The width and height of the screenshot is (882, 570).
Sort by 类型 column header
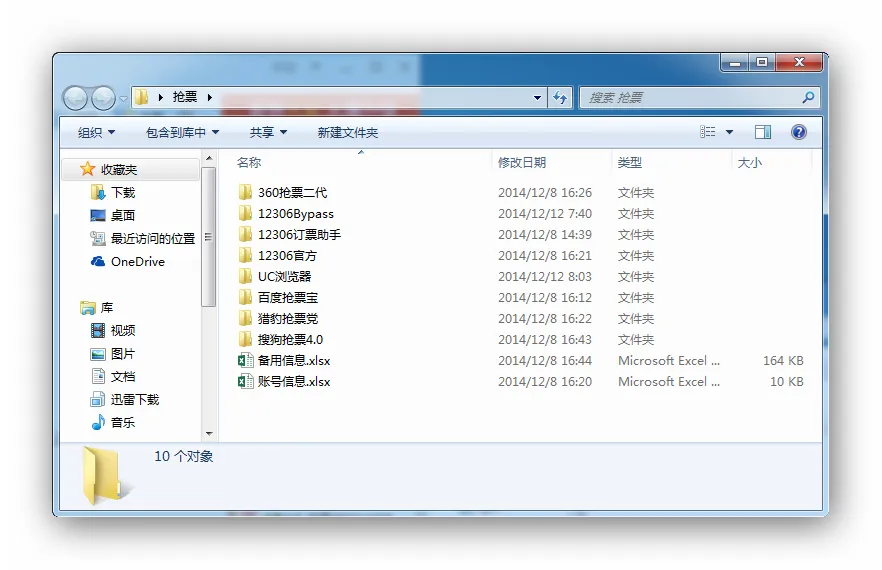click(x=629, y=163)
